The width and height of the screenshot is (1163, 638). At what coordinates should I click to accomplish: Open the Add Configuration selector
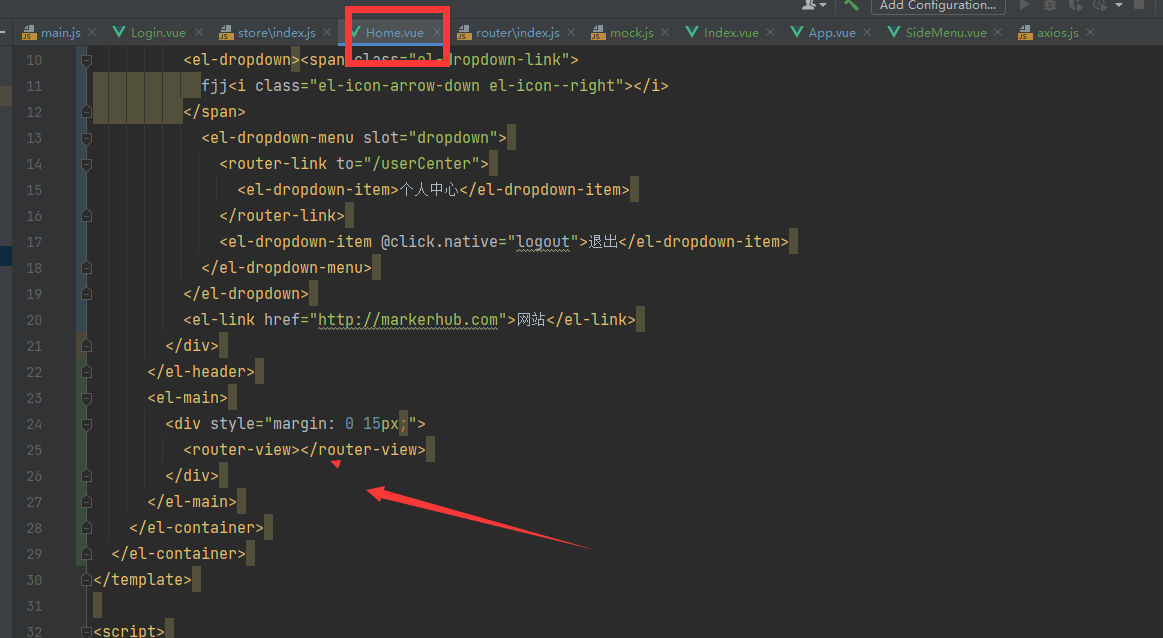[938, 5]
